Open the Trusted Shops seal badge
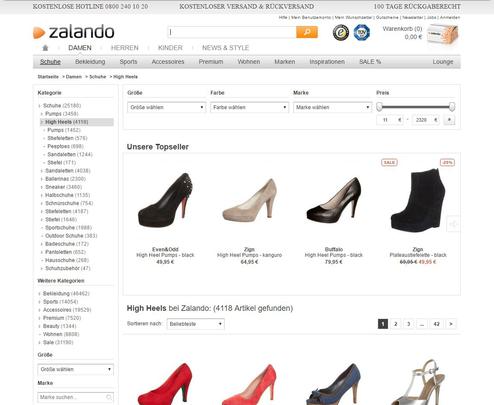Viewport: 494px width, 405px height. click(x=341, y=33)
